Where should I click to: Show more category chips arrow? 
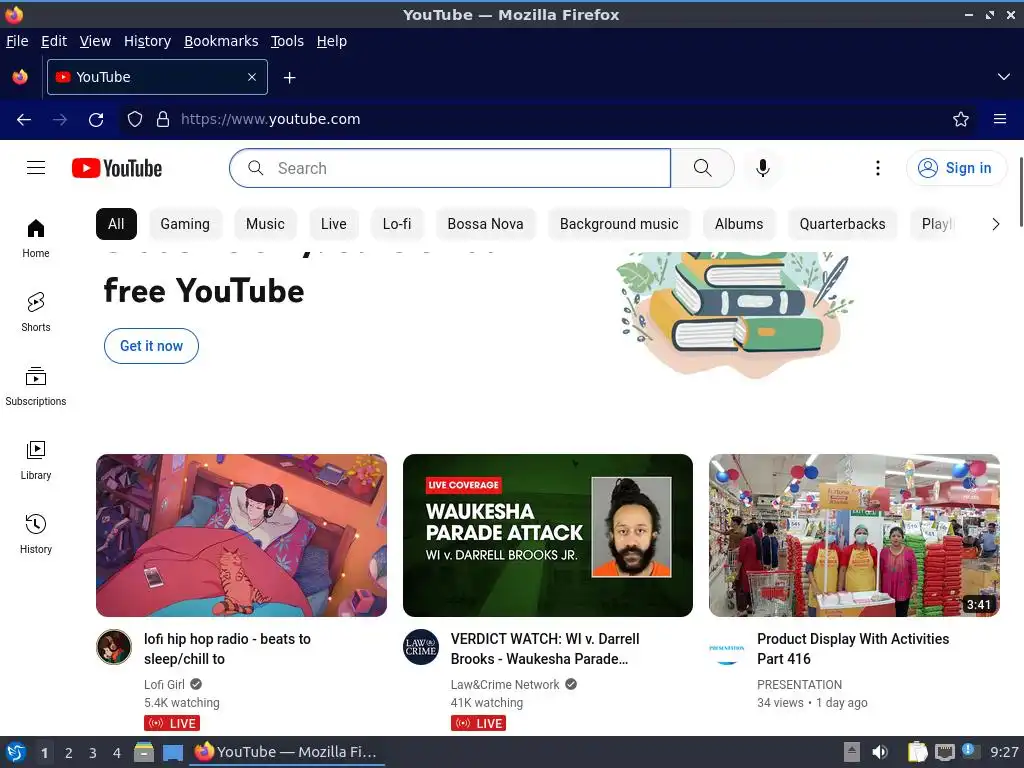click(x=995, y=224)
